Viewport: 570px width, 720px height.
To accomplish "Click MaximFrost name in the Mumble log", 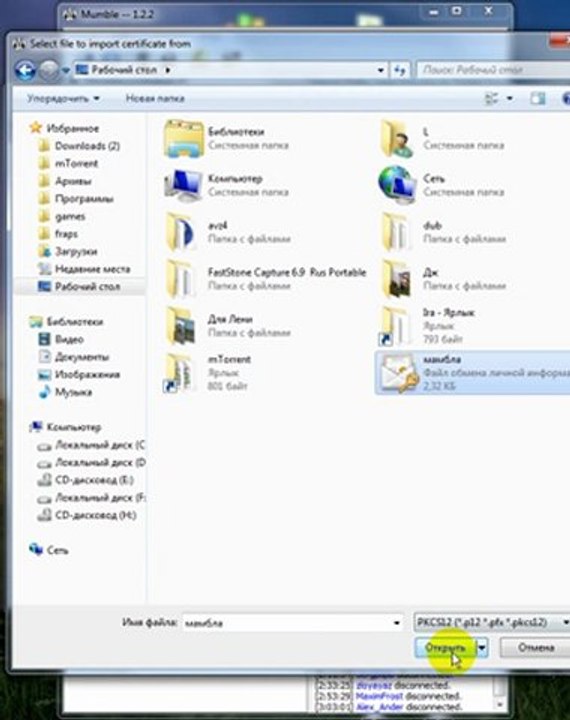I will click(x=379, y=696).
